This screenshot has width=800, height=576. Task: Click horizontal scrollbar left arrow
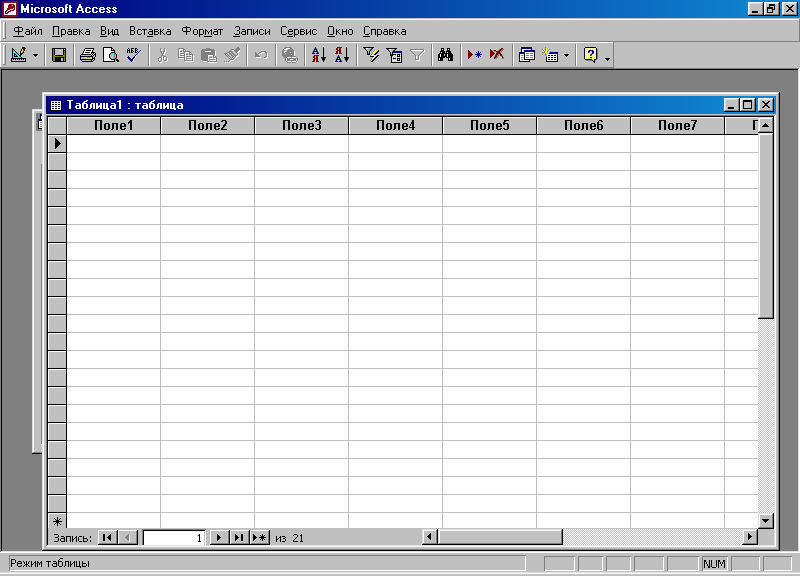pos(430,537)
